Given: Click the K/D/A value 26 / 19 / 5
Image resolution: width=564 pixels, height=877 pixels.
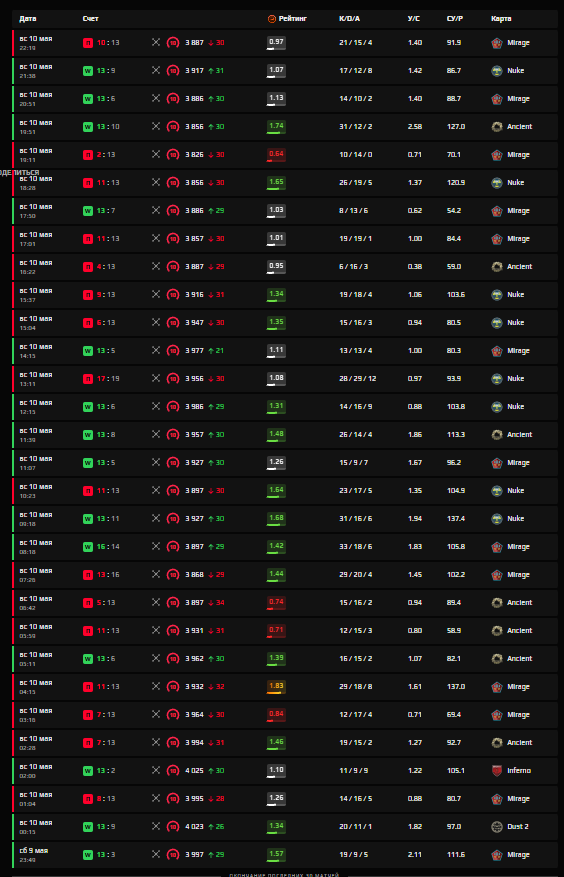Looking at the screenshot, I should coord(355,182).
